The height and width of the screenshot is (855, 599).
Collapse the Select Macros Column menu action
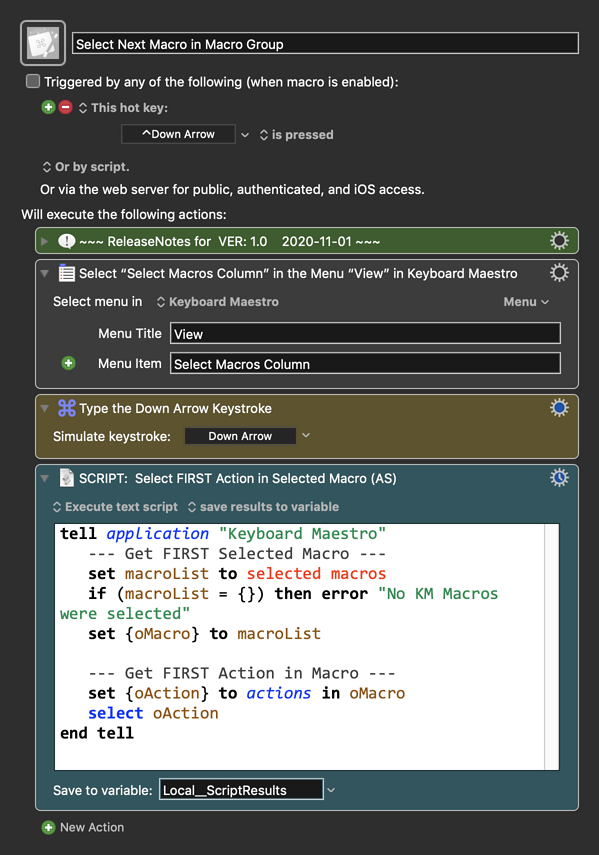[x=45, y=273]
